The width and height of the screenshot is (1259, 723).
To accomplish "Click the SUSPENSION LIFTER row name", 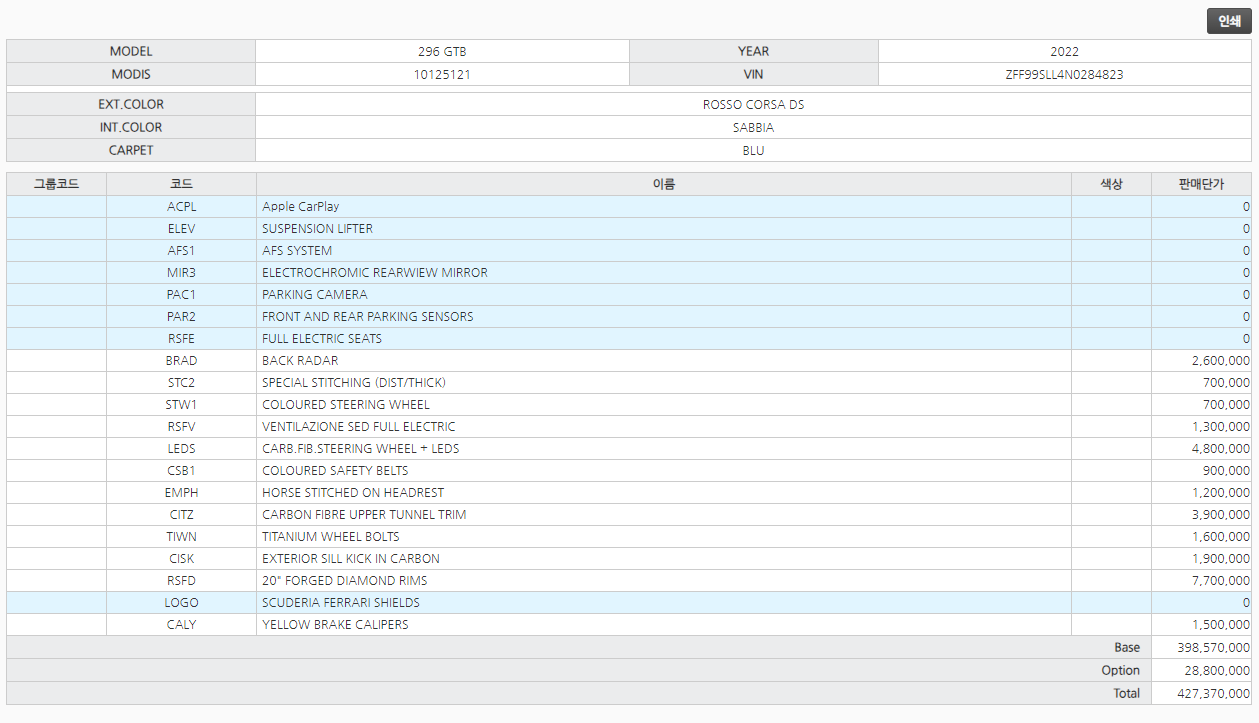I will coord(317,228).
